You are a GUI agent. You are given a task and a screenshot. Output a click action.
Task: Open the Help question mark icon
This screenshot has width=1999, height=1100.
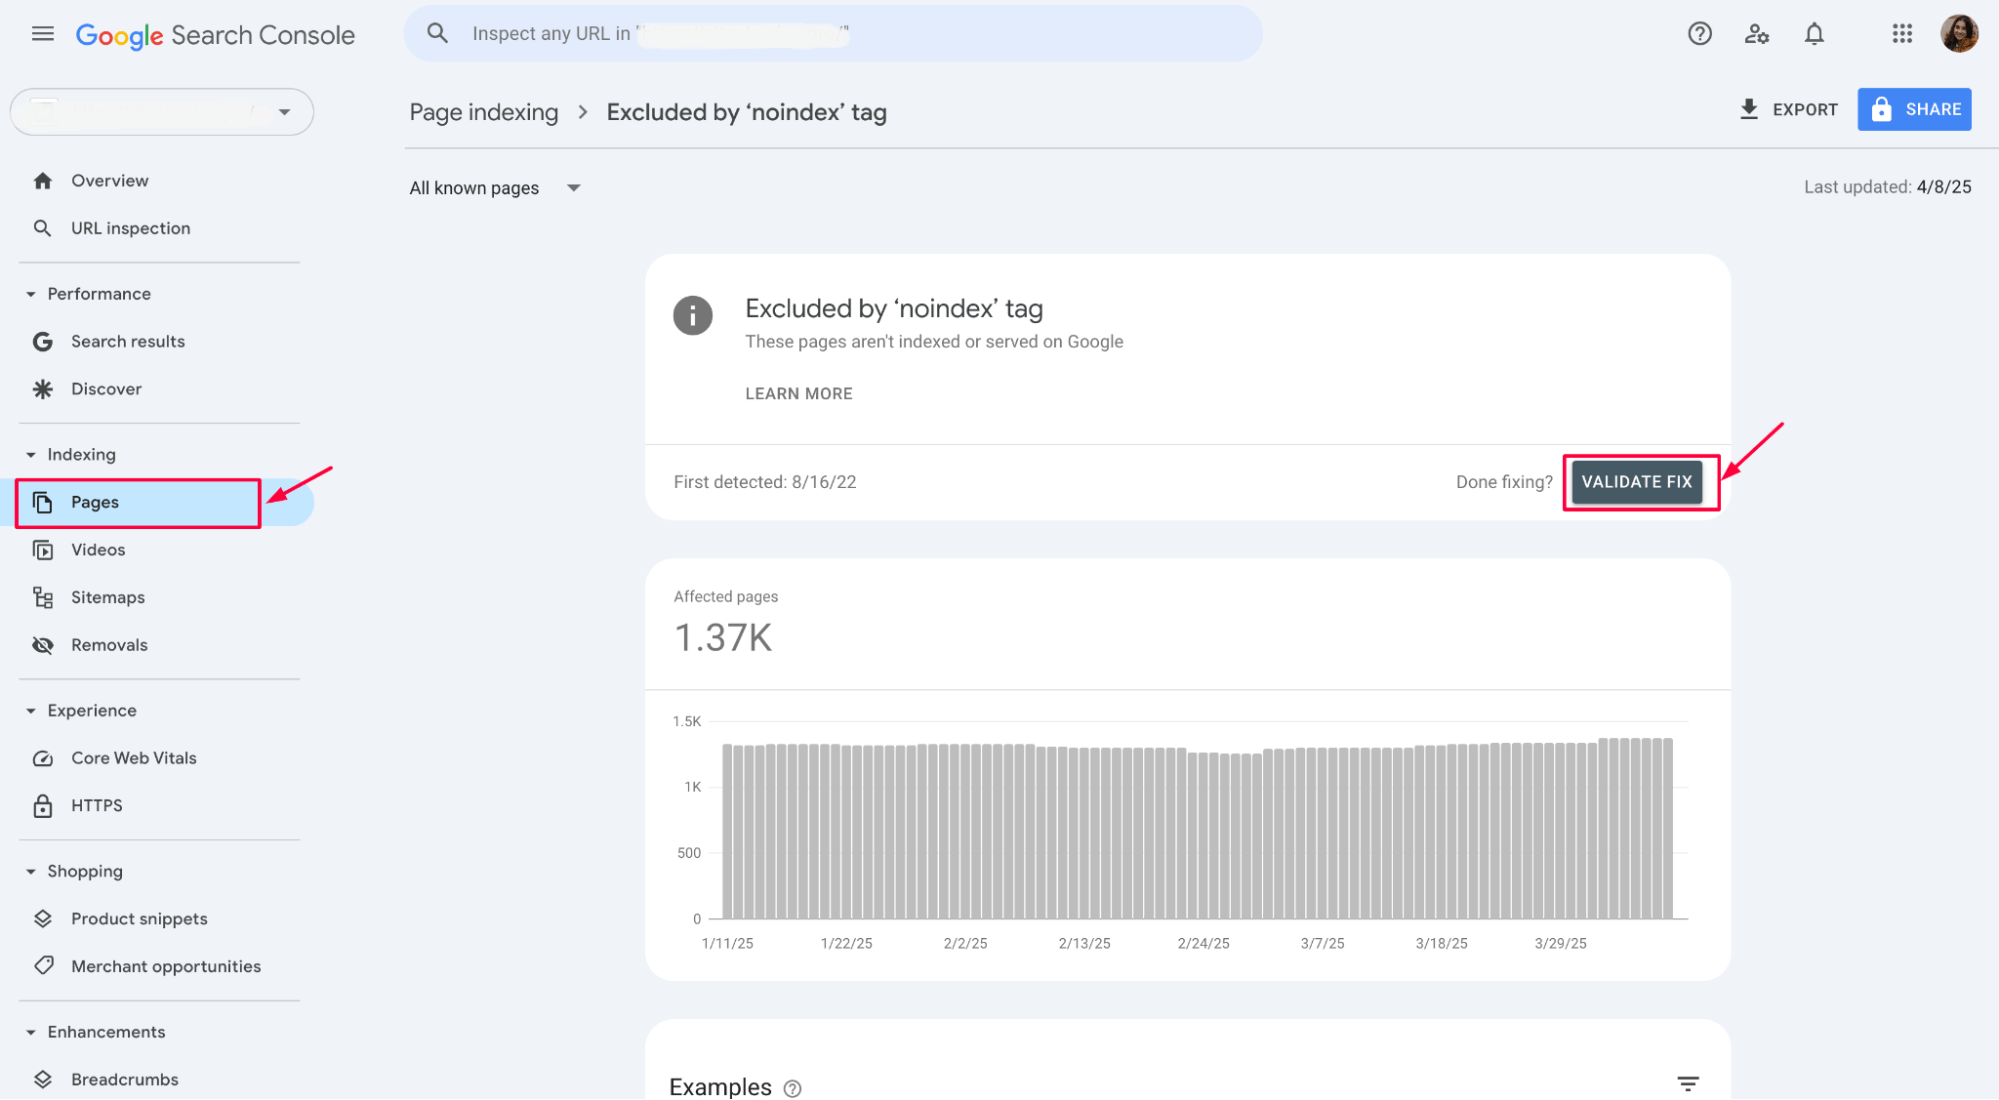point(1699,34)
